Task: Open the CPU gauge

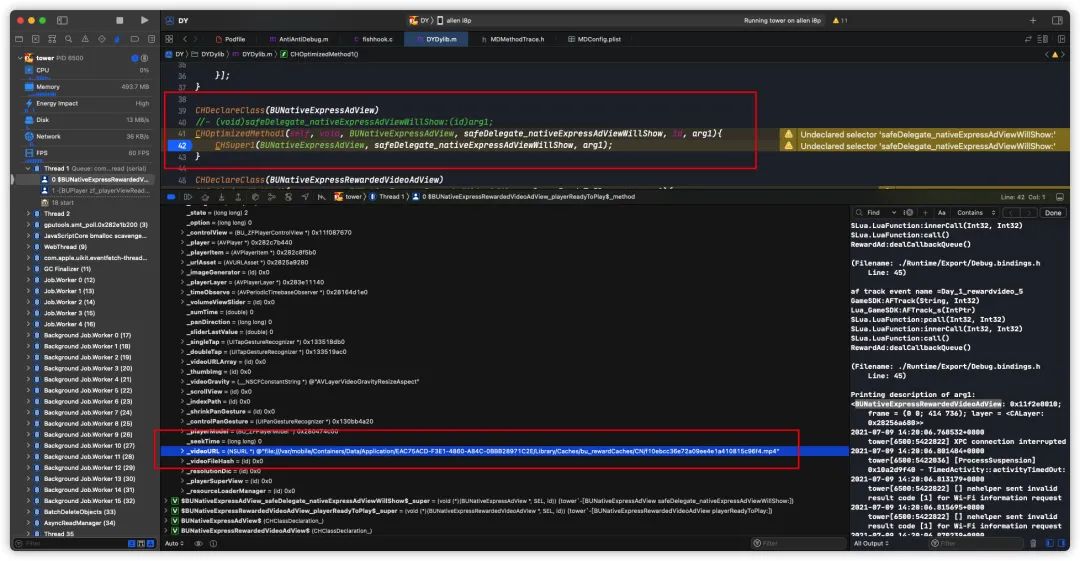Action: point(87,70)
